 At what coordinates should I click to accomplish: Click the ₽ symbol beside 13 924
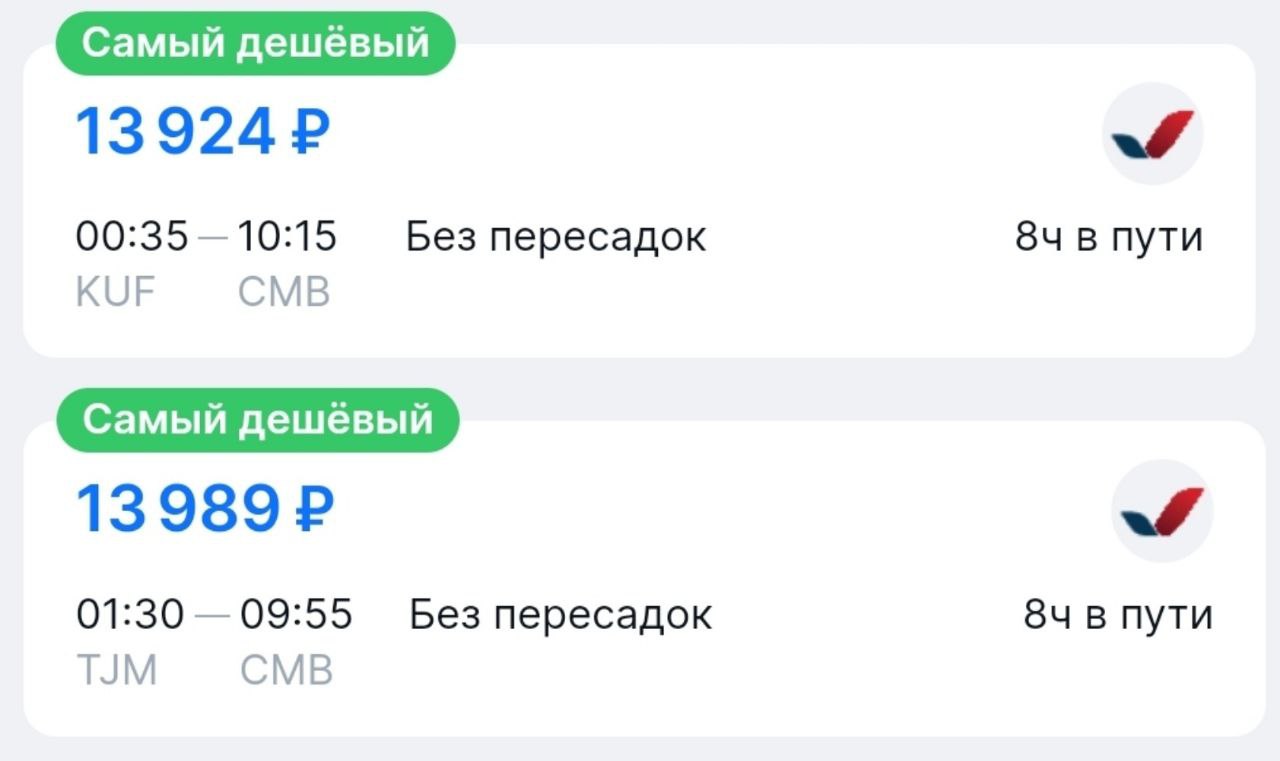click(310, 133)
